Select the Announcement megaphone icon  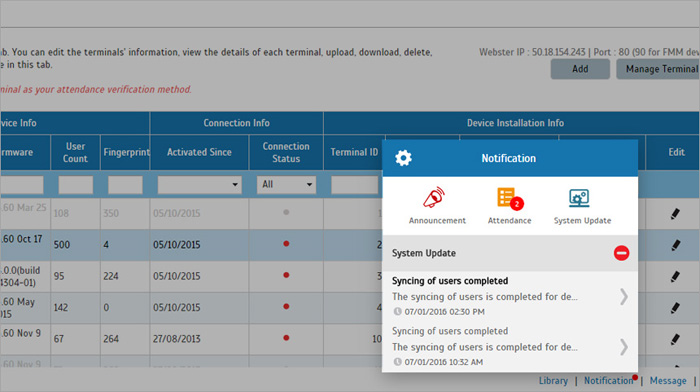(434, 197)
